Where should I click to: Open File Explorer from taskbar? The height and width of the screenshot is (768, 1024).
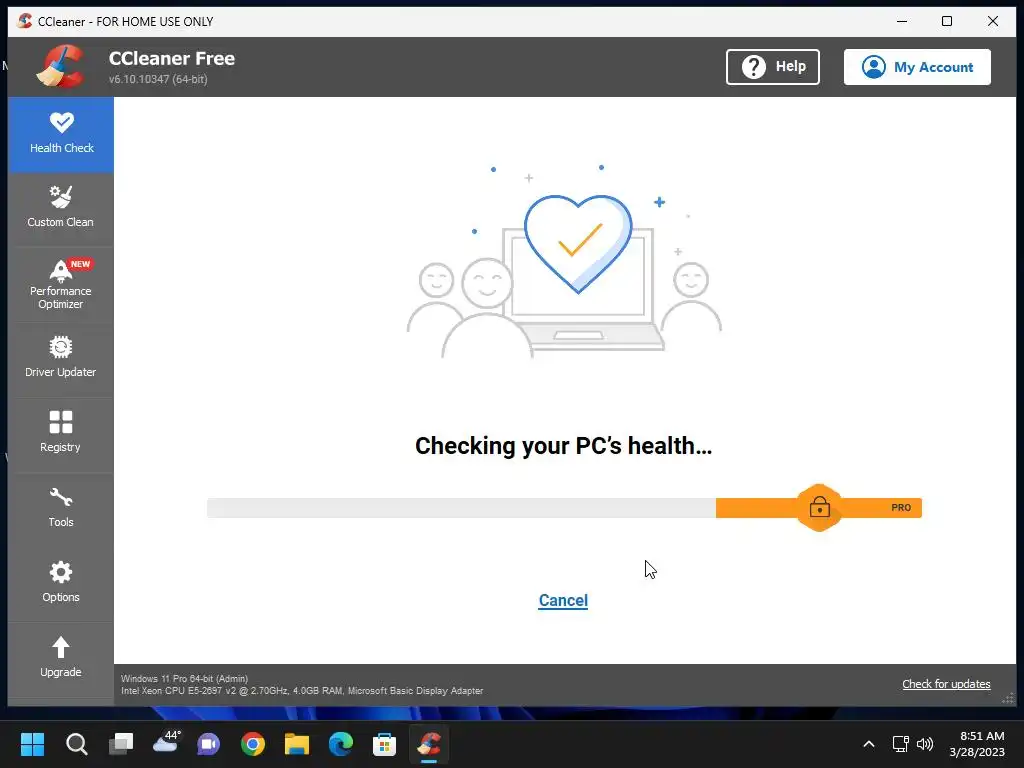[296, 744]
